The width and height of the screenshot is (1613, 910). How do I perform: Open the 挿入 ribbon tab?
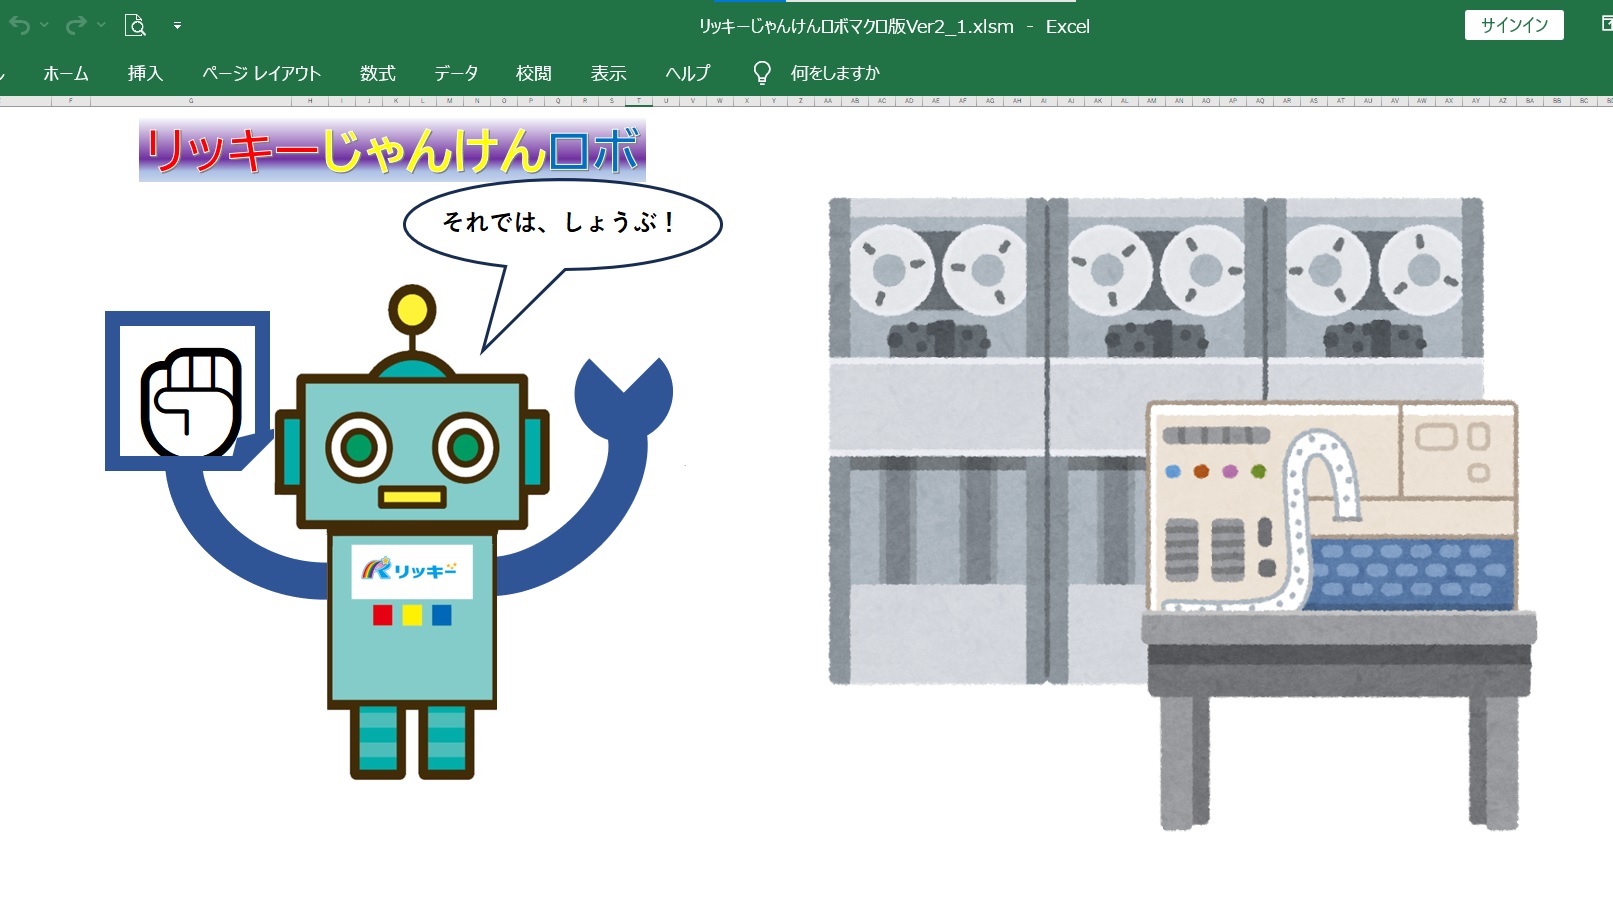145,73
